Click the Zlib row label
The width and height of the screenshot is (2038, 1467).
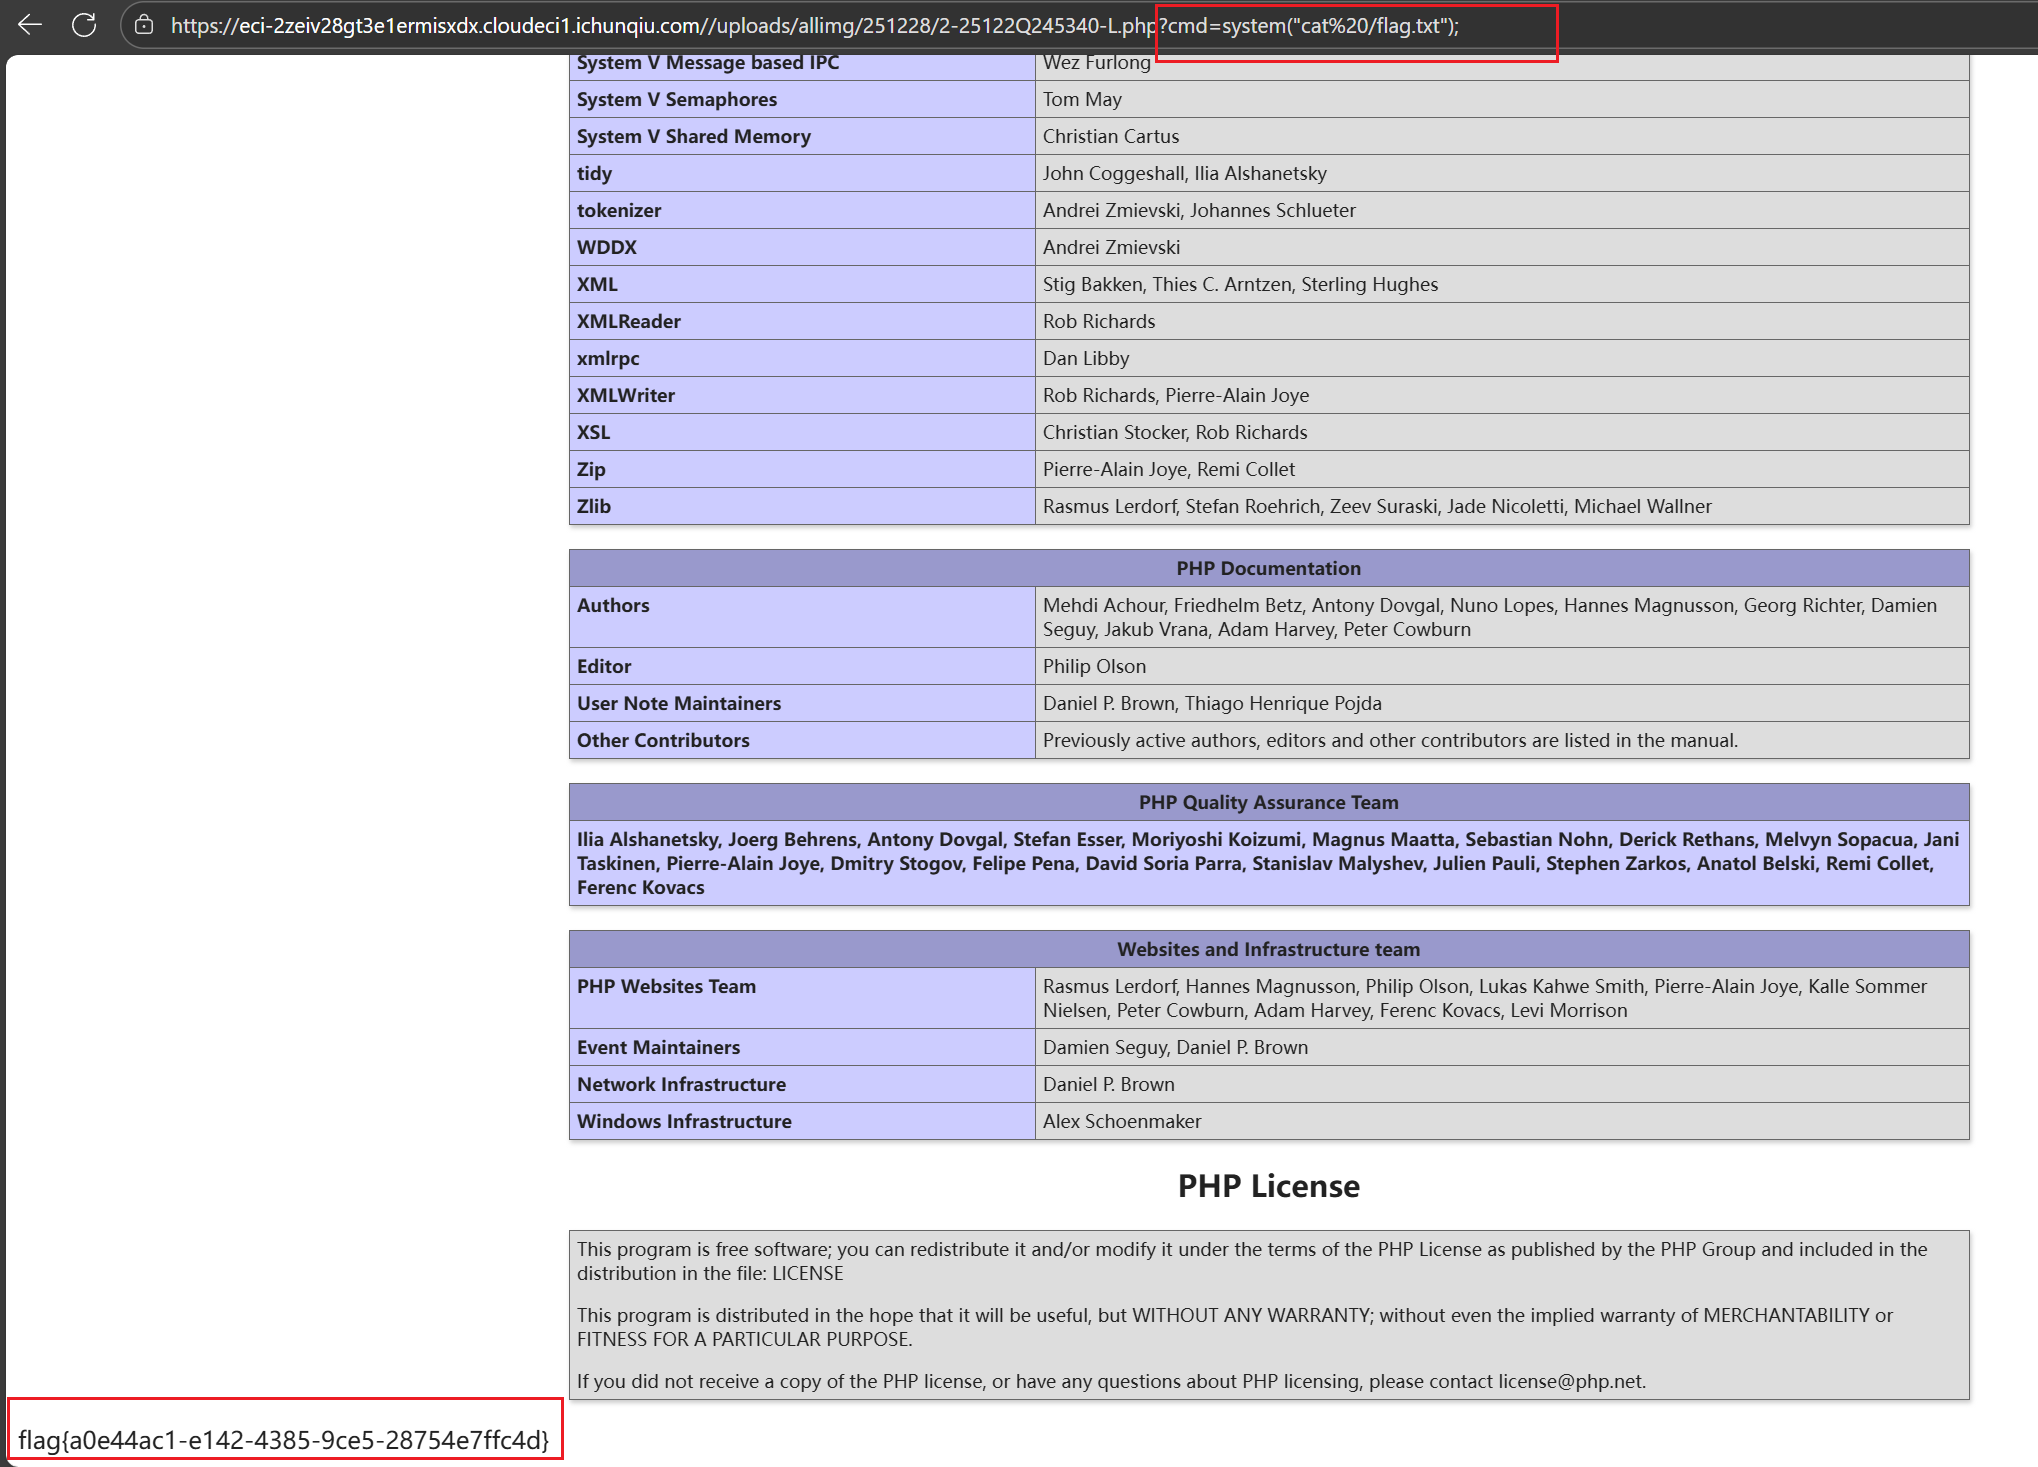[x=594, y=506]
